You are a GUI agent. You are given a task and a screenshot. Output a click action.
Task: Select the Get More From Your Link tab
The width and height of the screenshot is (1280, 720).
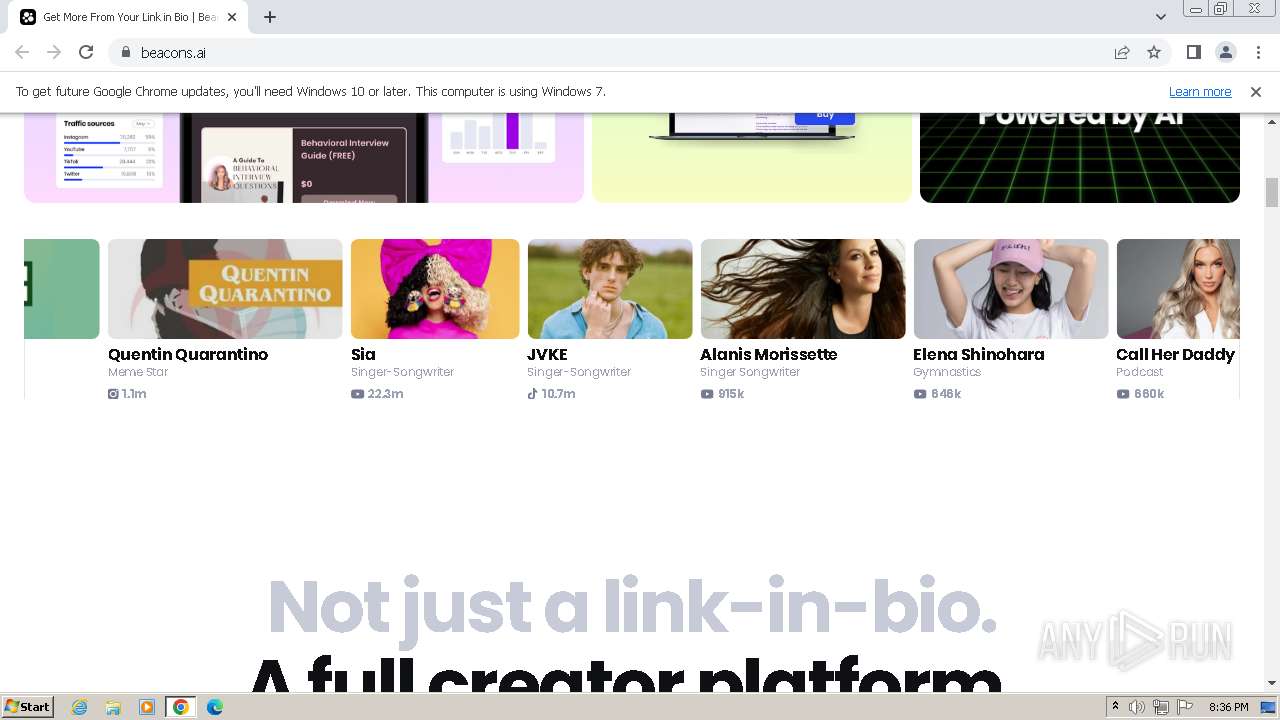128,17
